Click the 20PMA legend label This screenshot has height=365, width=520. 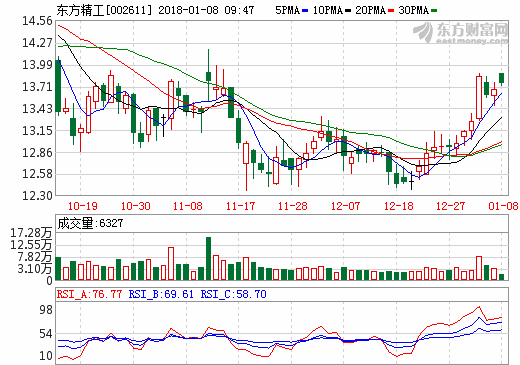click(x=371, y=10)
